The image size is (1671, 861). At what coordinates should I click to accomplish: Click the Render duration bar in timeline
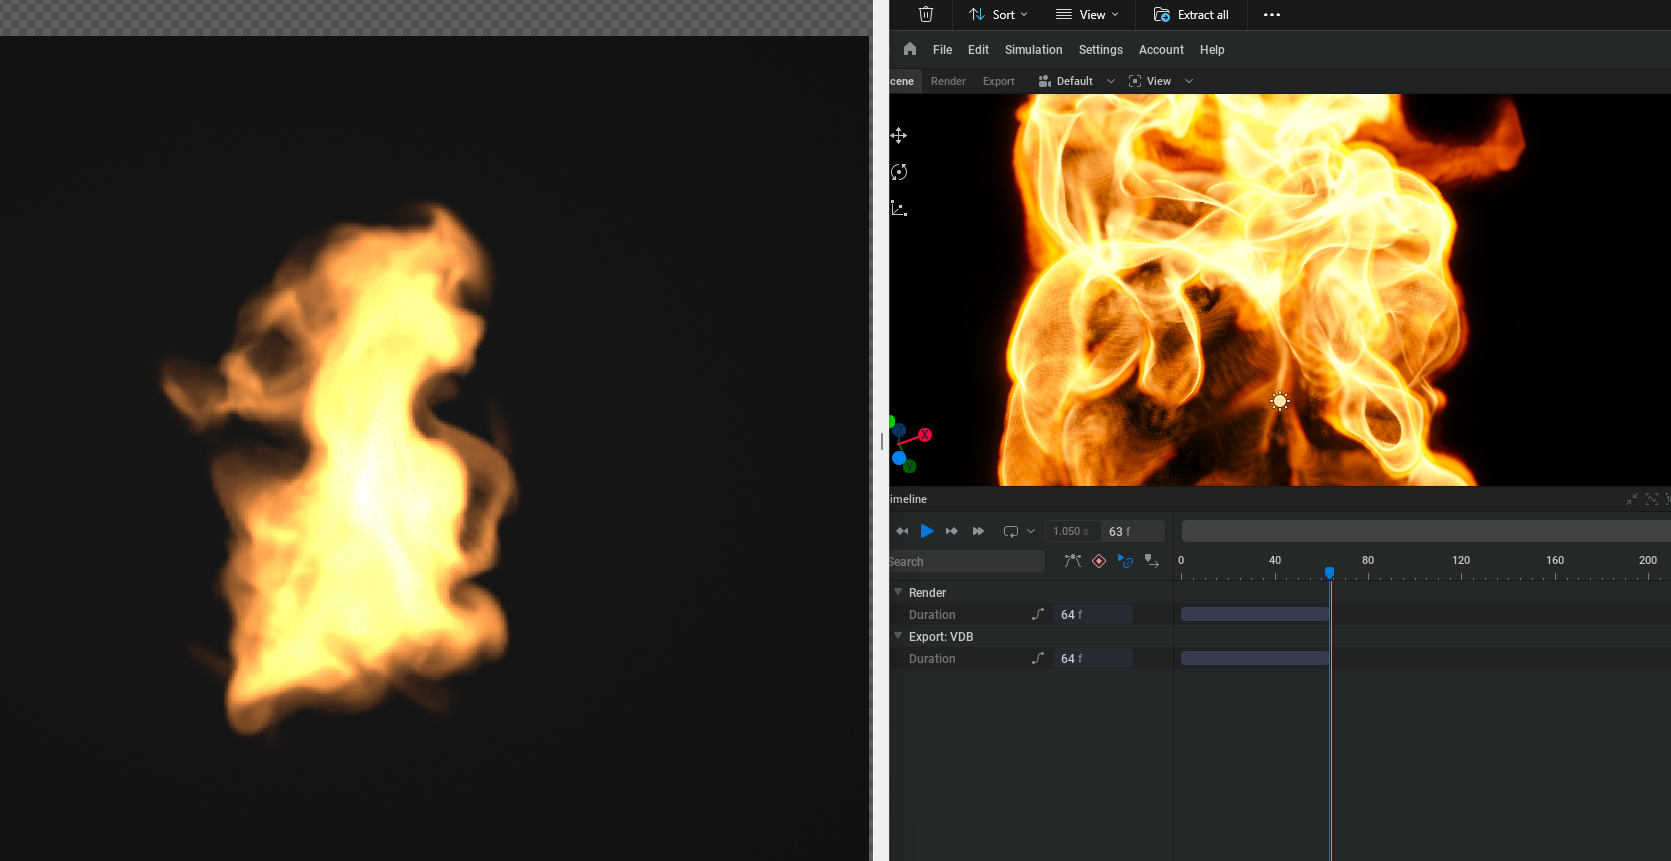[1255, 614]
